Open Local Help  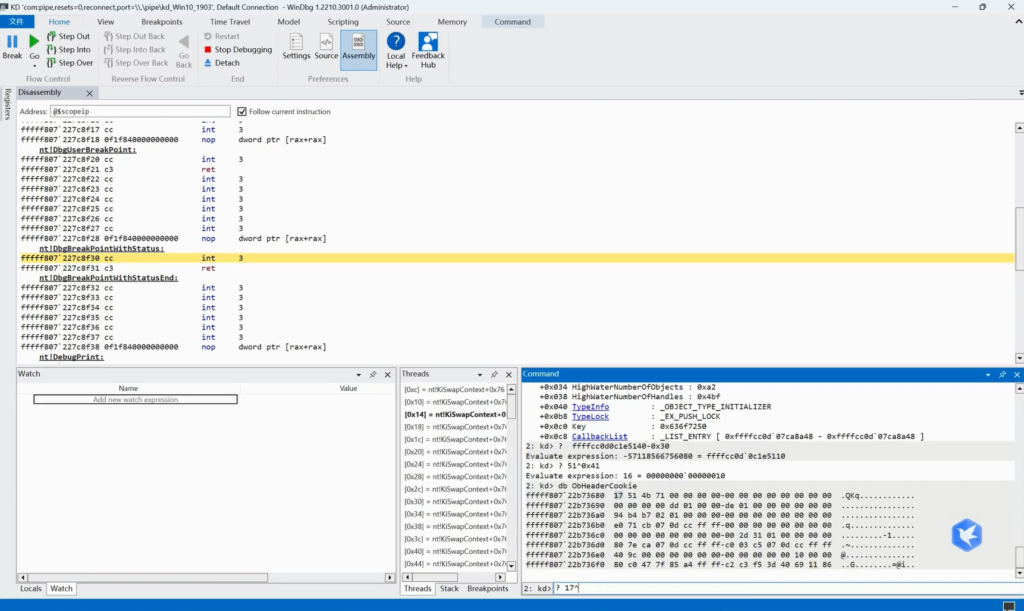tap(396, 51)
